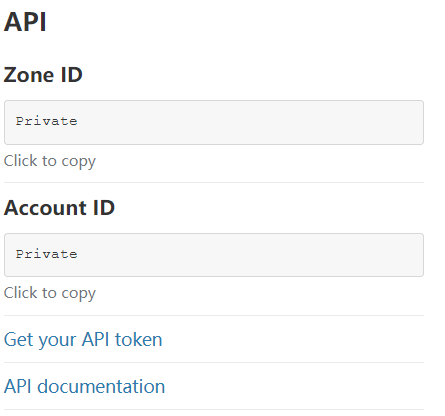The width and height of the screenshot is (445, 416).
Task: Click the word 'documentation' in the bottom link
Action: (x=101, y=387)
